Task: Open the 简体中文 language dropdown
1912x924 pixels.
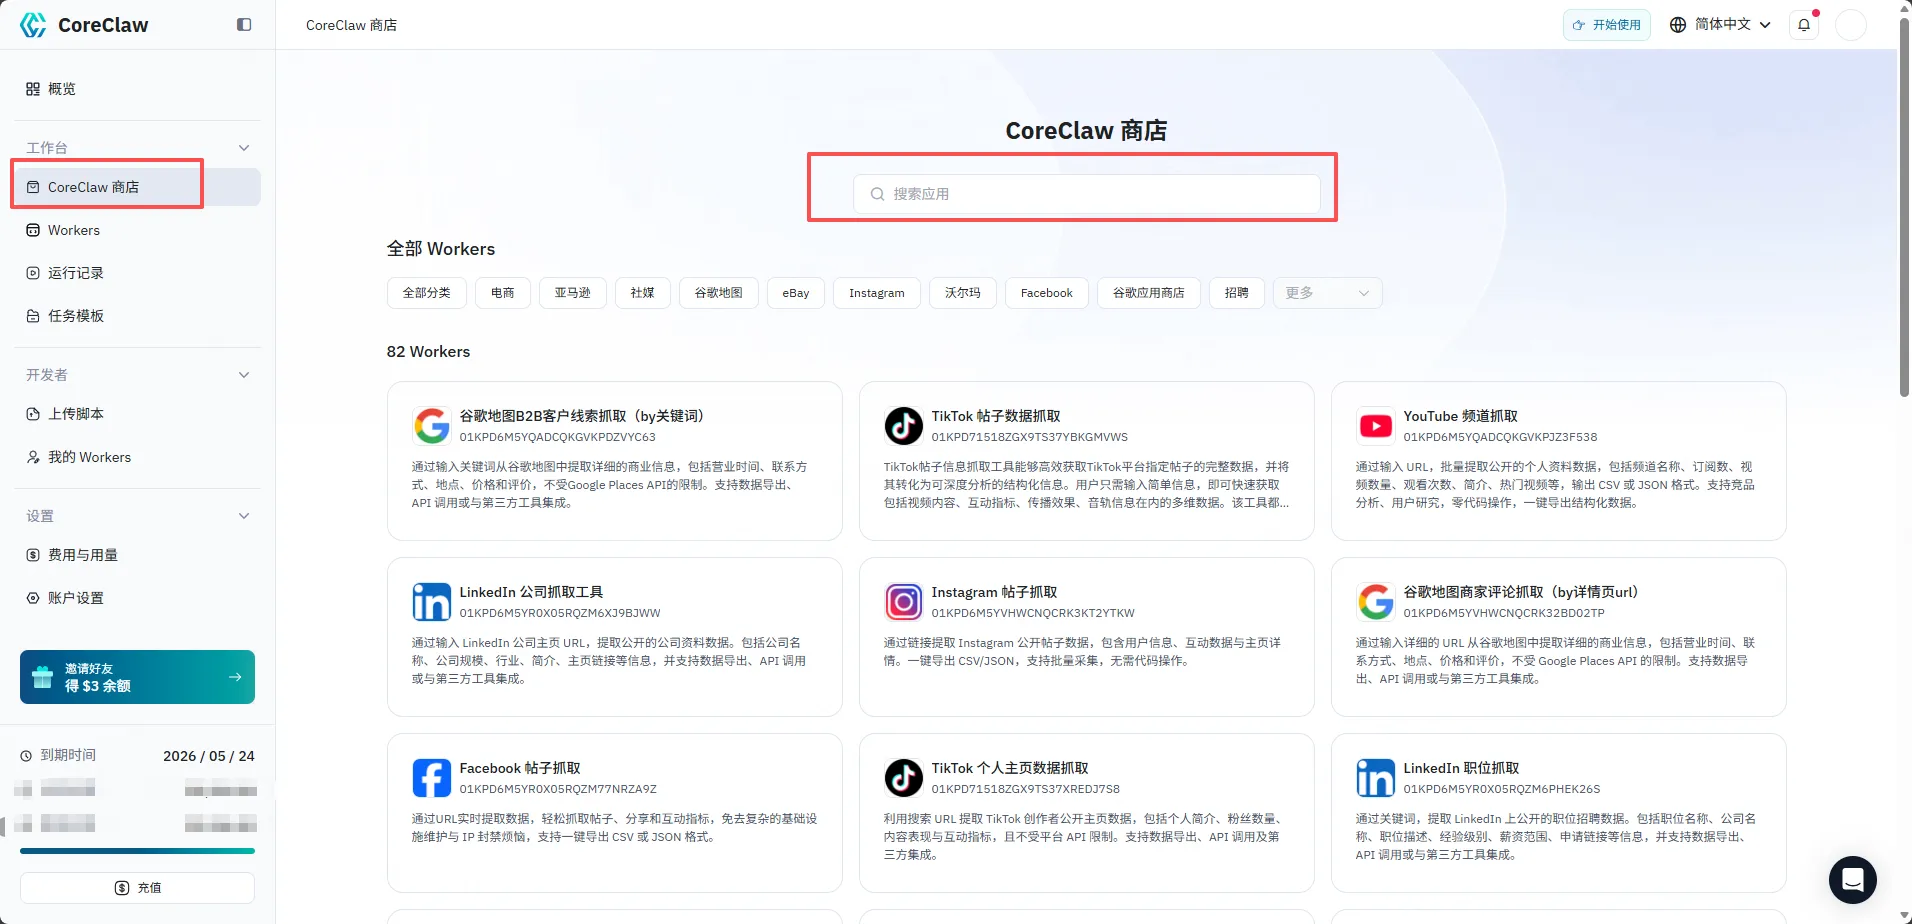Action: [1722, 25]
